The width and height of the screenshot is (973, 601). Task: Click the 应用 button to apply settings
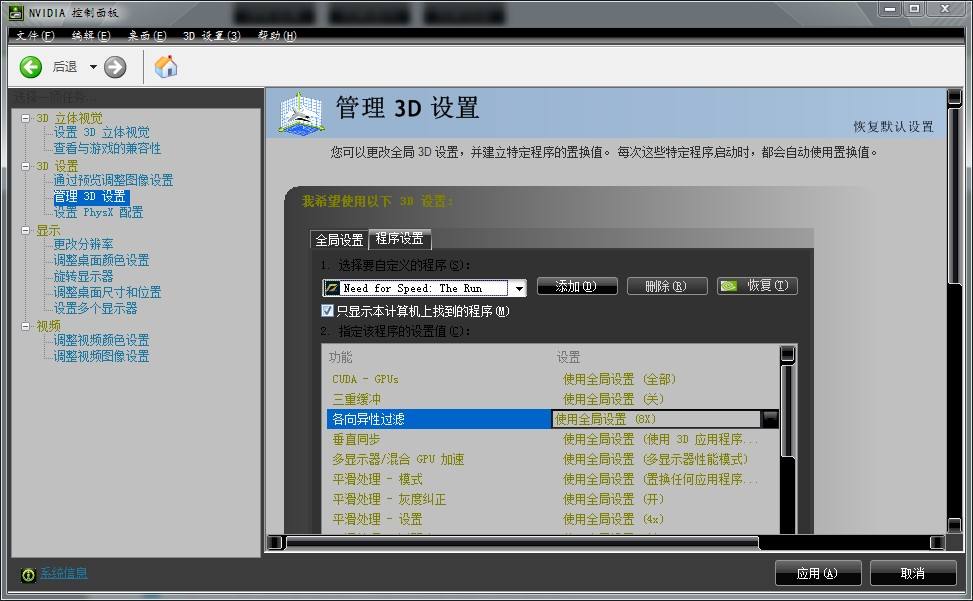point(817,573)
